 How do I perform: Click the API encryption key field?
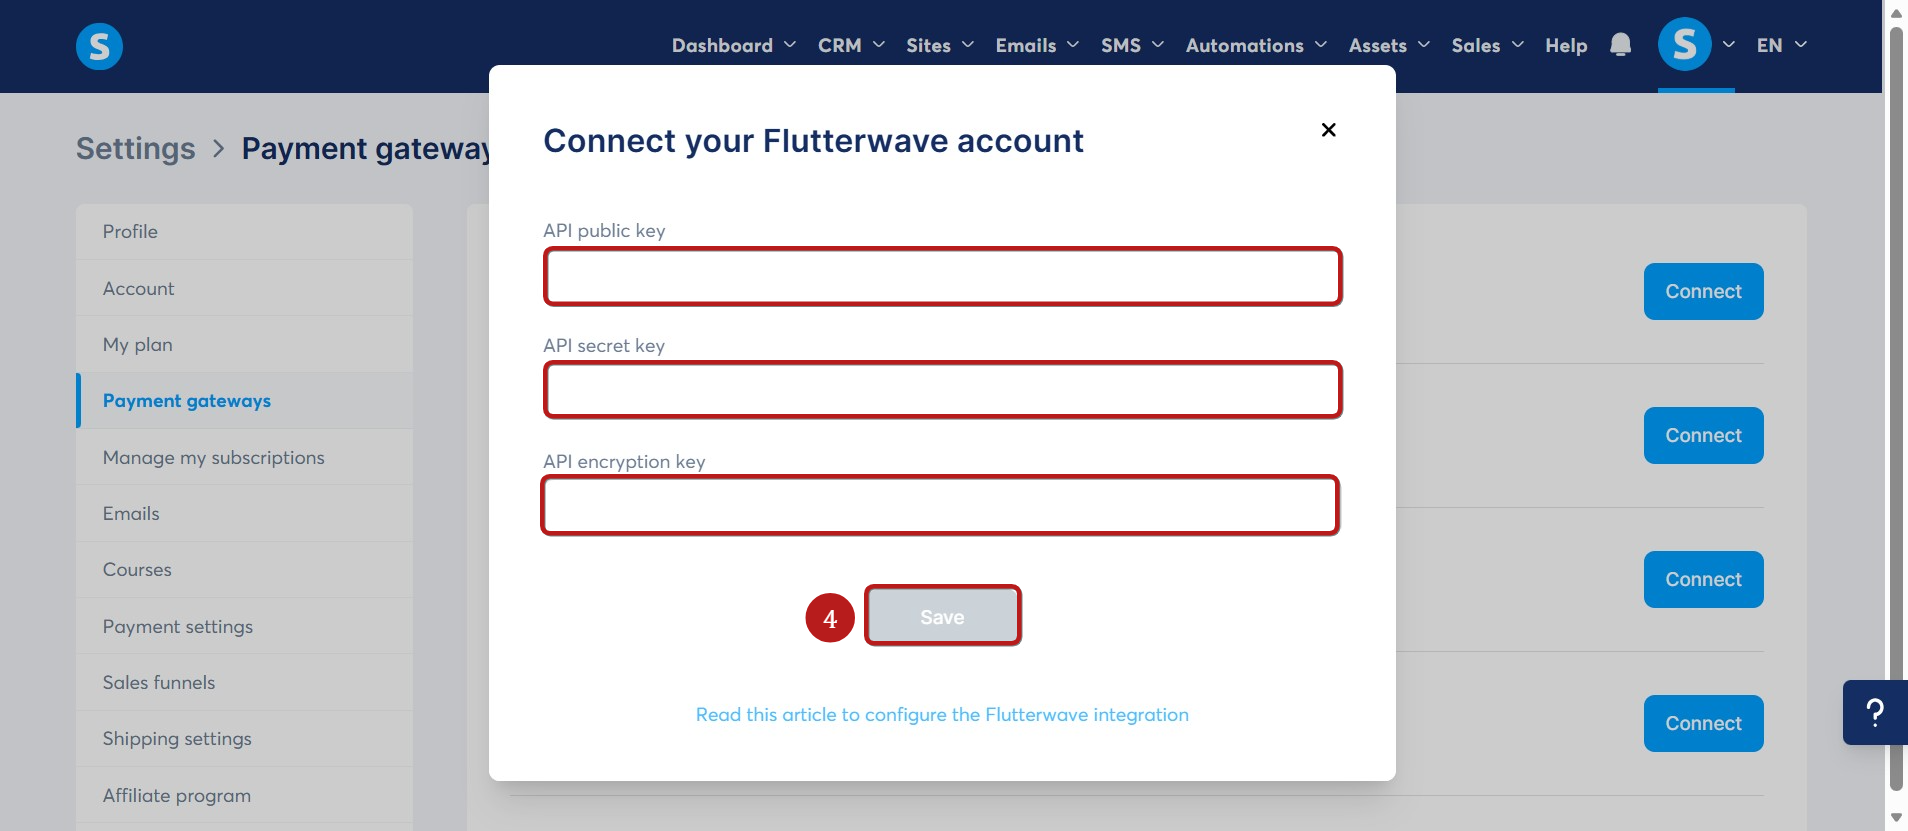pyautogui.click(x=940, y=505)
